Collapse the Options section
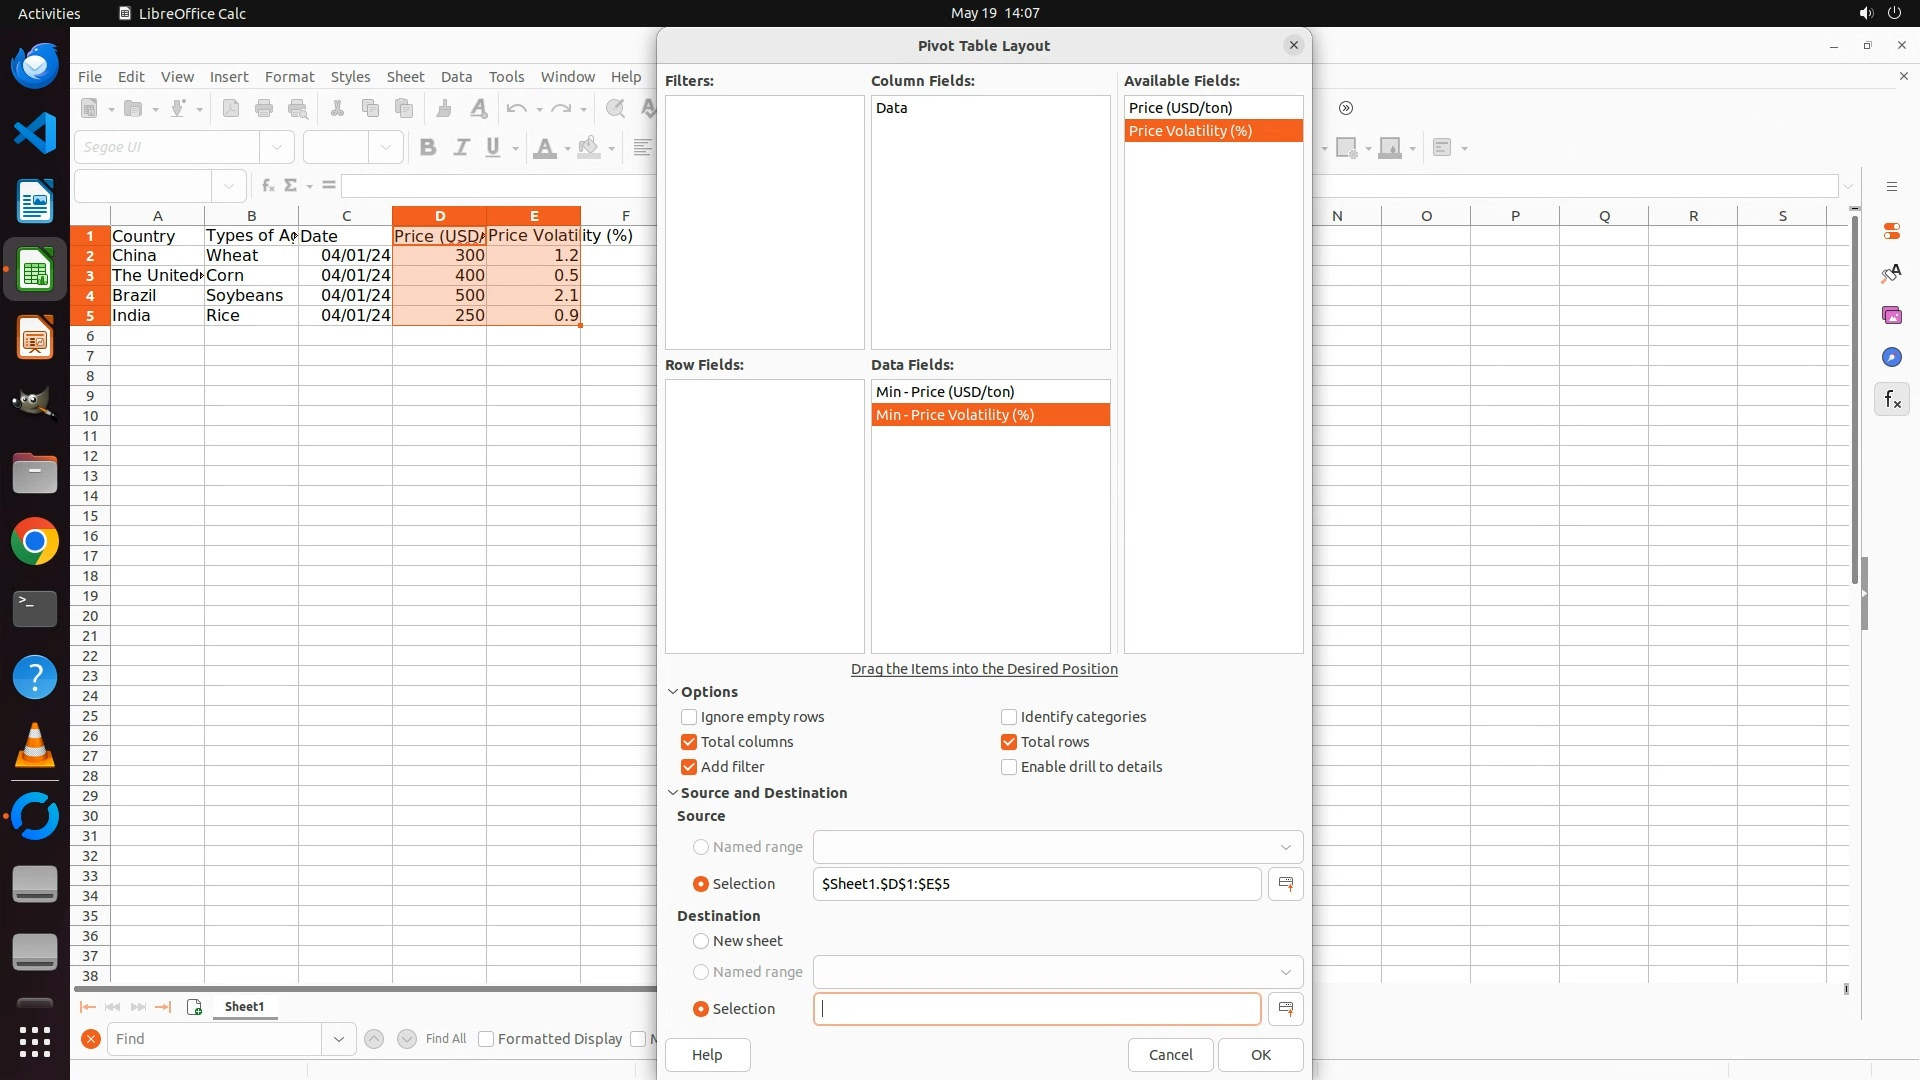This screenshot has height=1080, width=1920. 673,692
